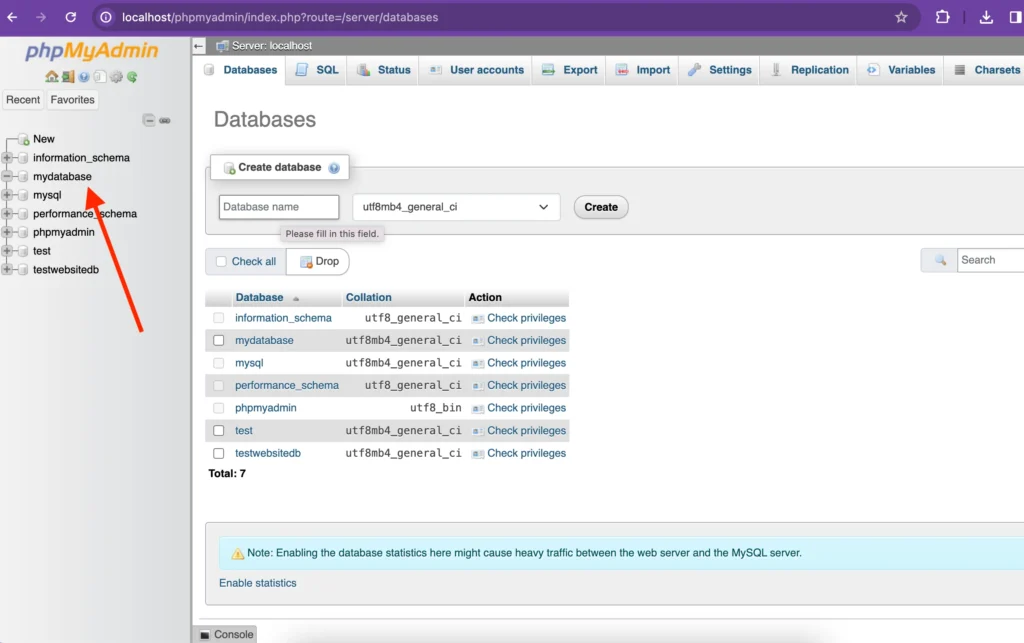
Task: Click phpmyadmin row checkbox
Action: (219, 408)
